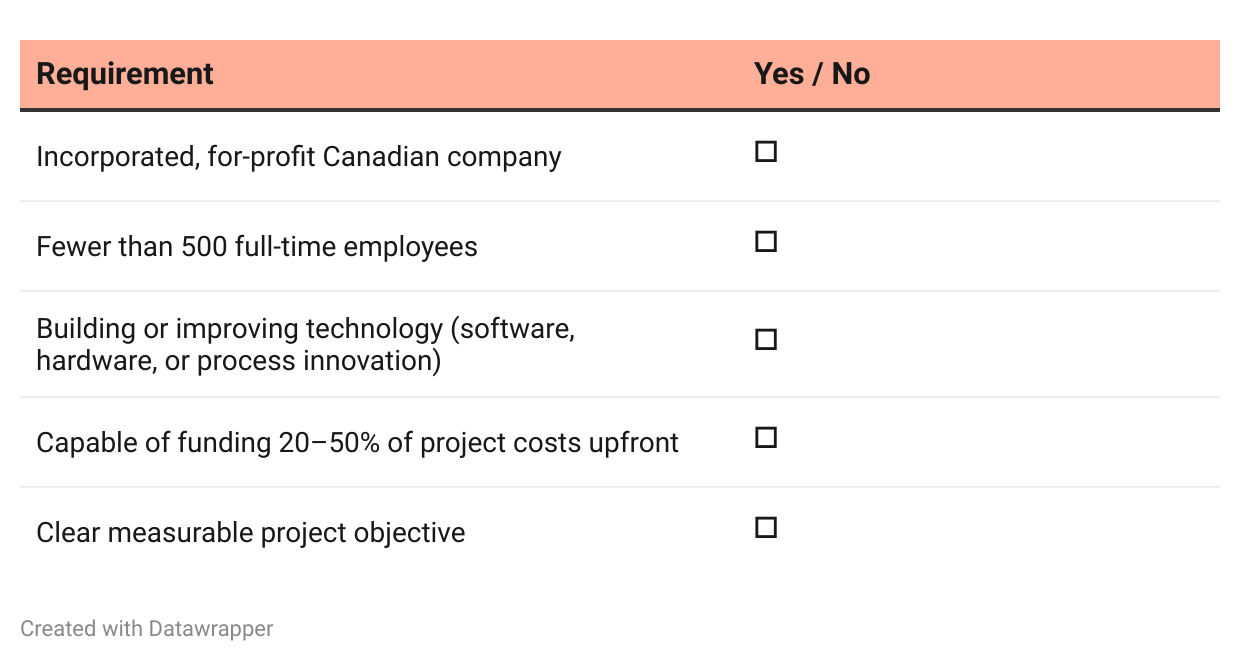Tick the Fewer than 500 employees checkbox
The width and height of the screenshot is (1240, 662).
pos(766,242)
